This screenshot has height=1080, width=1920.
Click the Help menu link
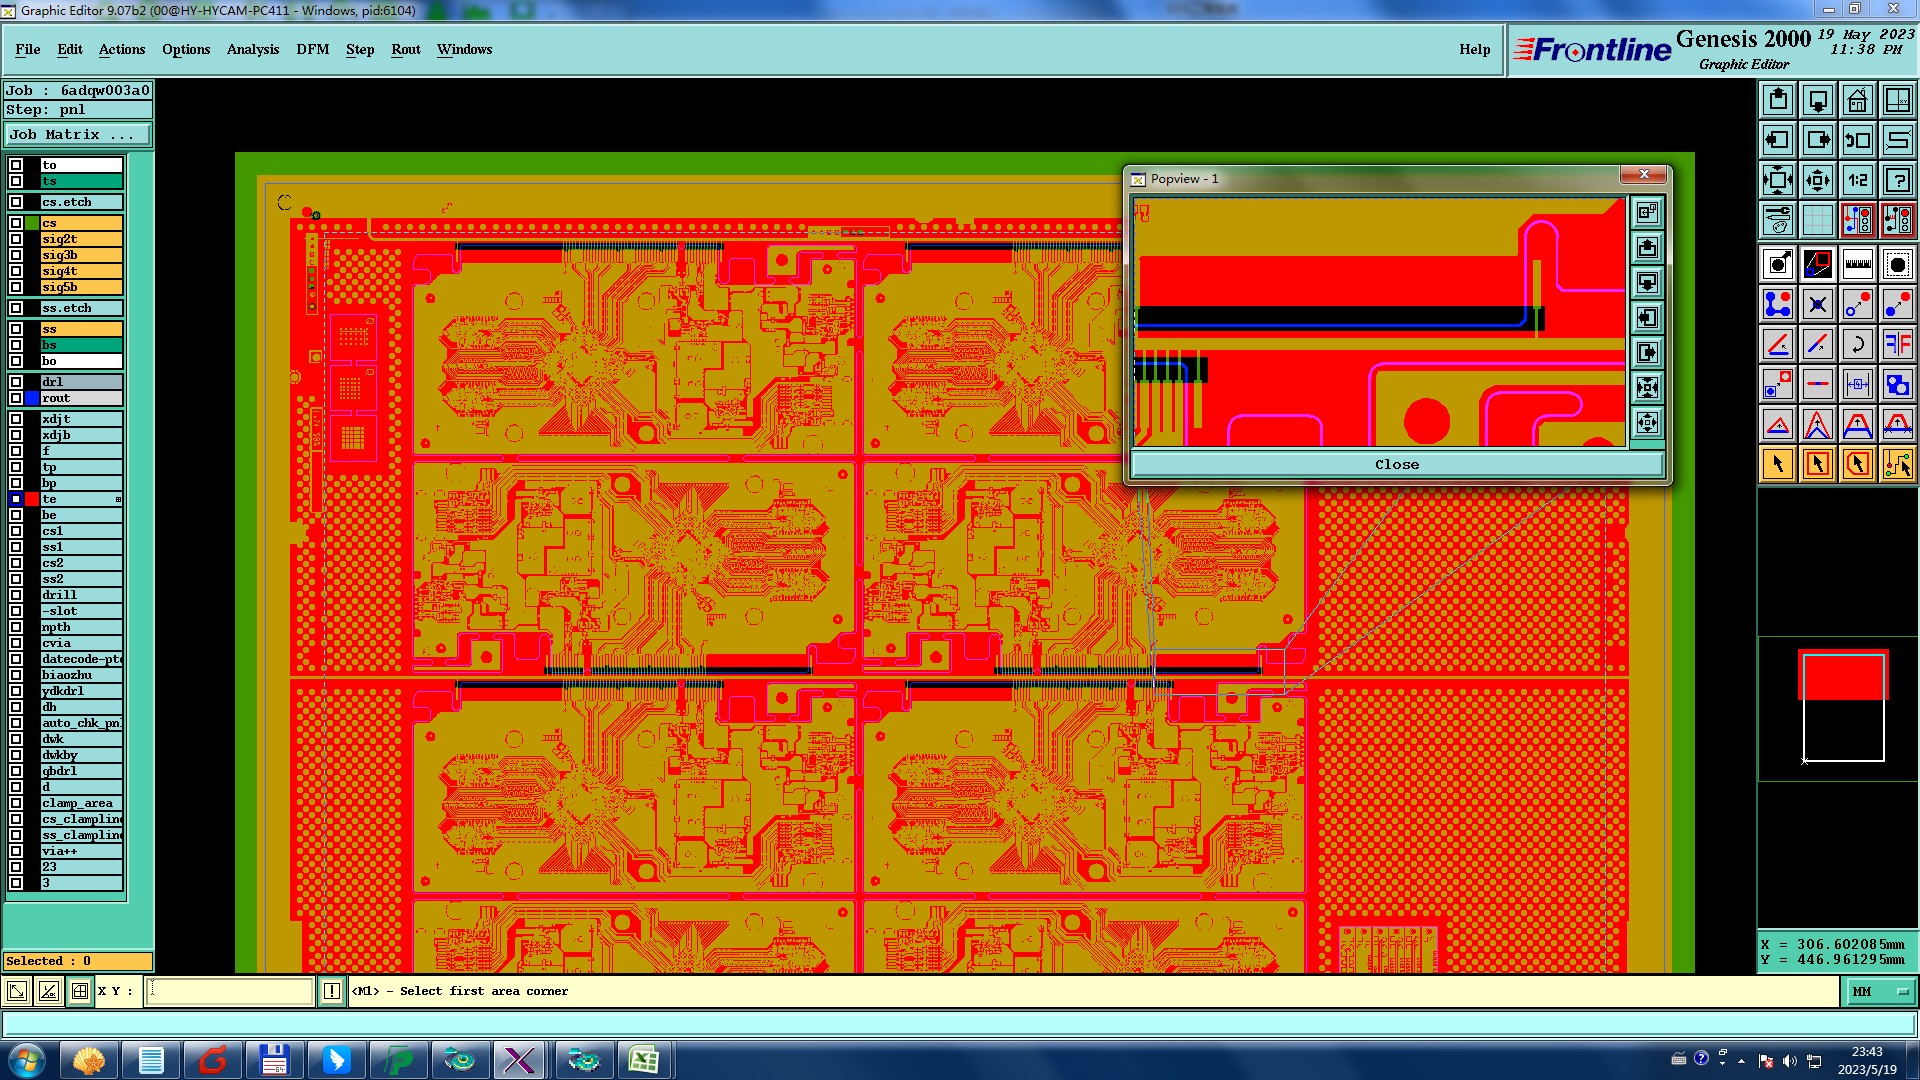pyautogui.click(x=1473, y=49)
